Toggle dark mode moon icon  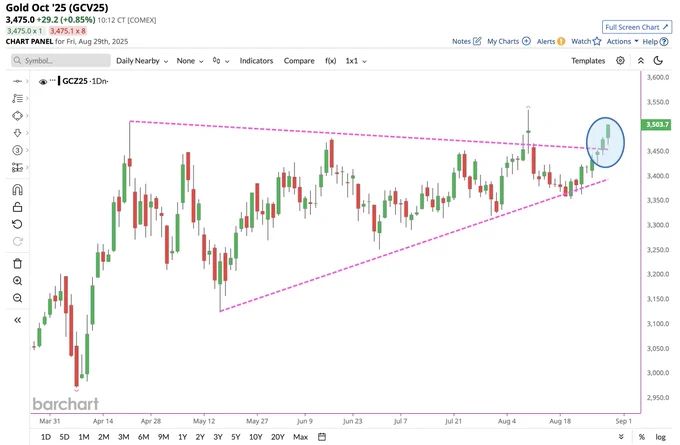click(x=658, y=61)
